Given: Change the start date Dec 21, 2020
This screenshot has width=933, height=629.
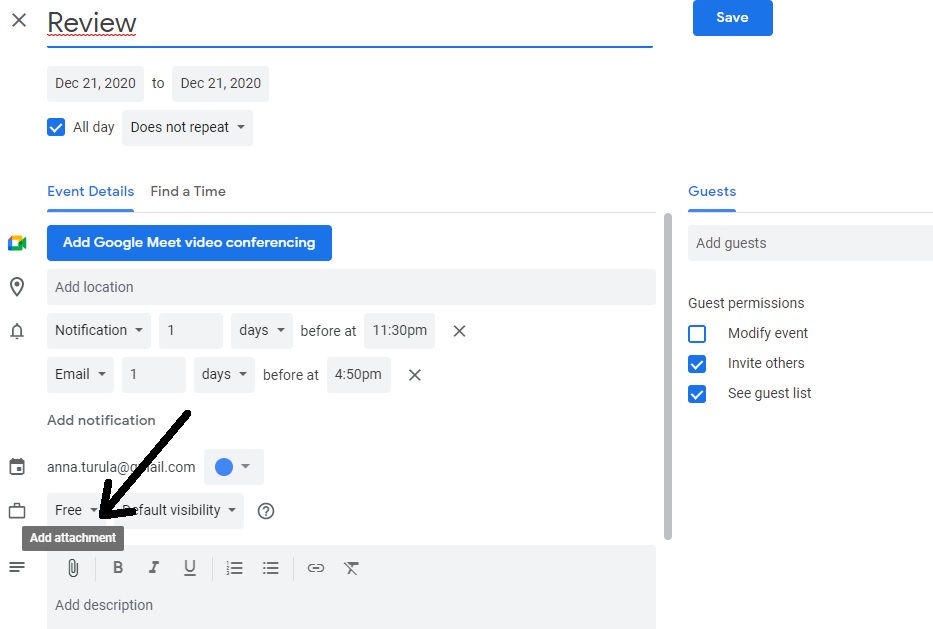Looking at the screenshot, I should (x=95, y=83).
